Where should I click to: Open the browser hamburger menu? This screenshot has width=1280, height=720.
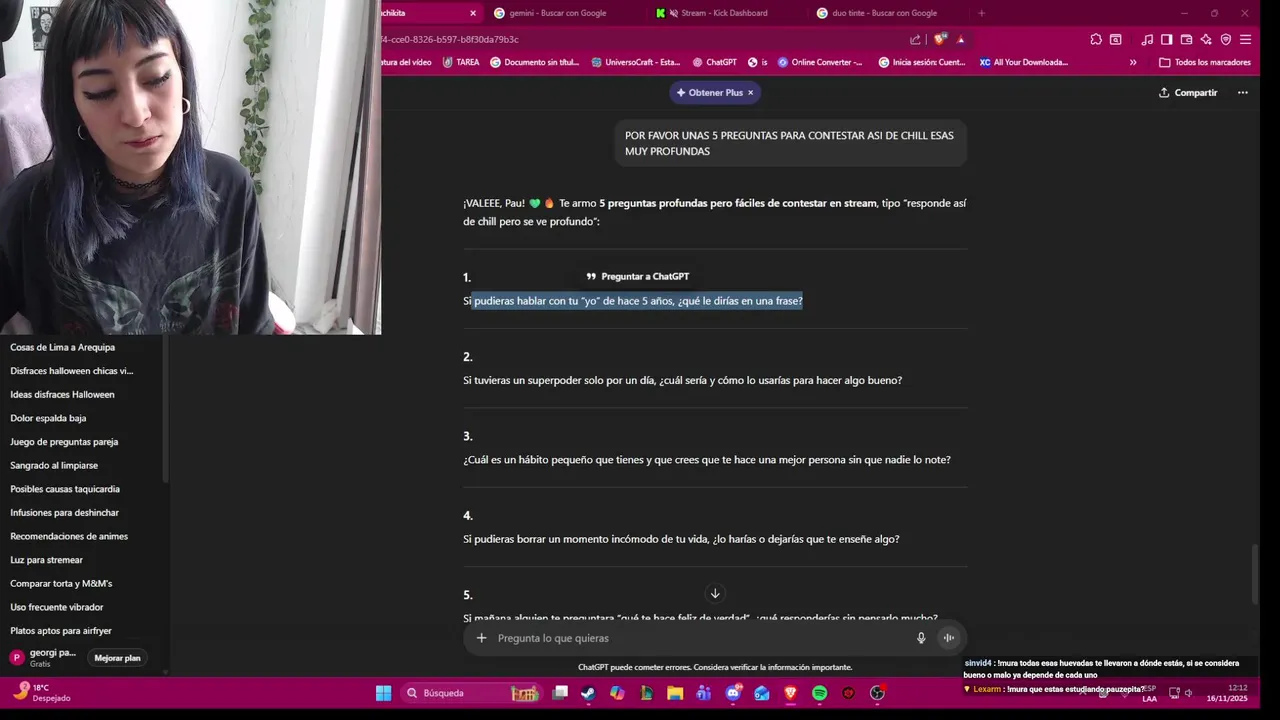click(x=1245, y=39)
